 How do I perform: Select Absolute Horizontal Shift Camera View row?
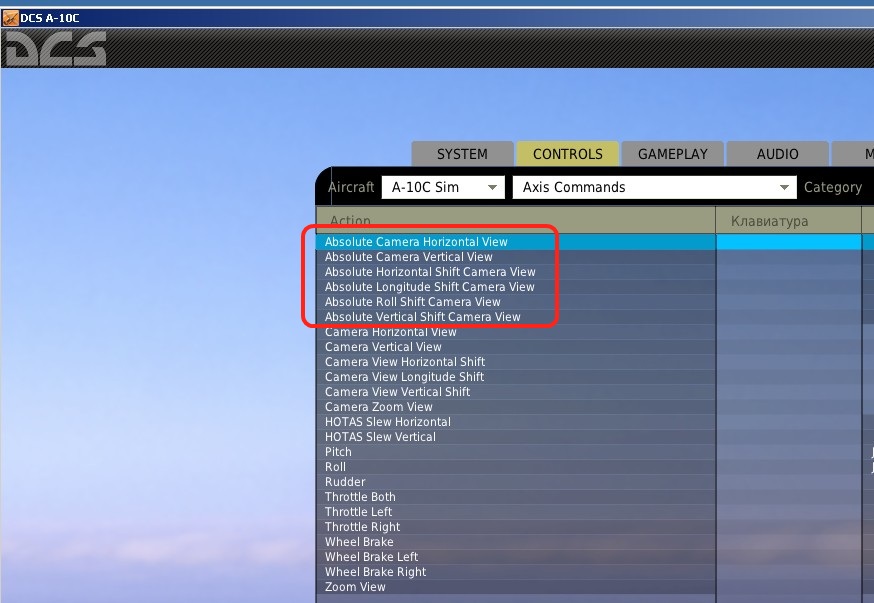[x=516, y=272]
